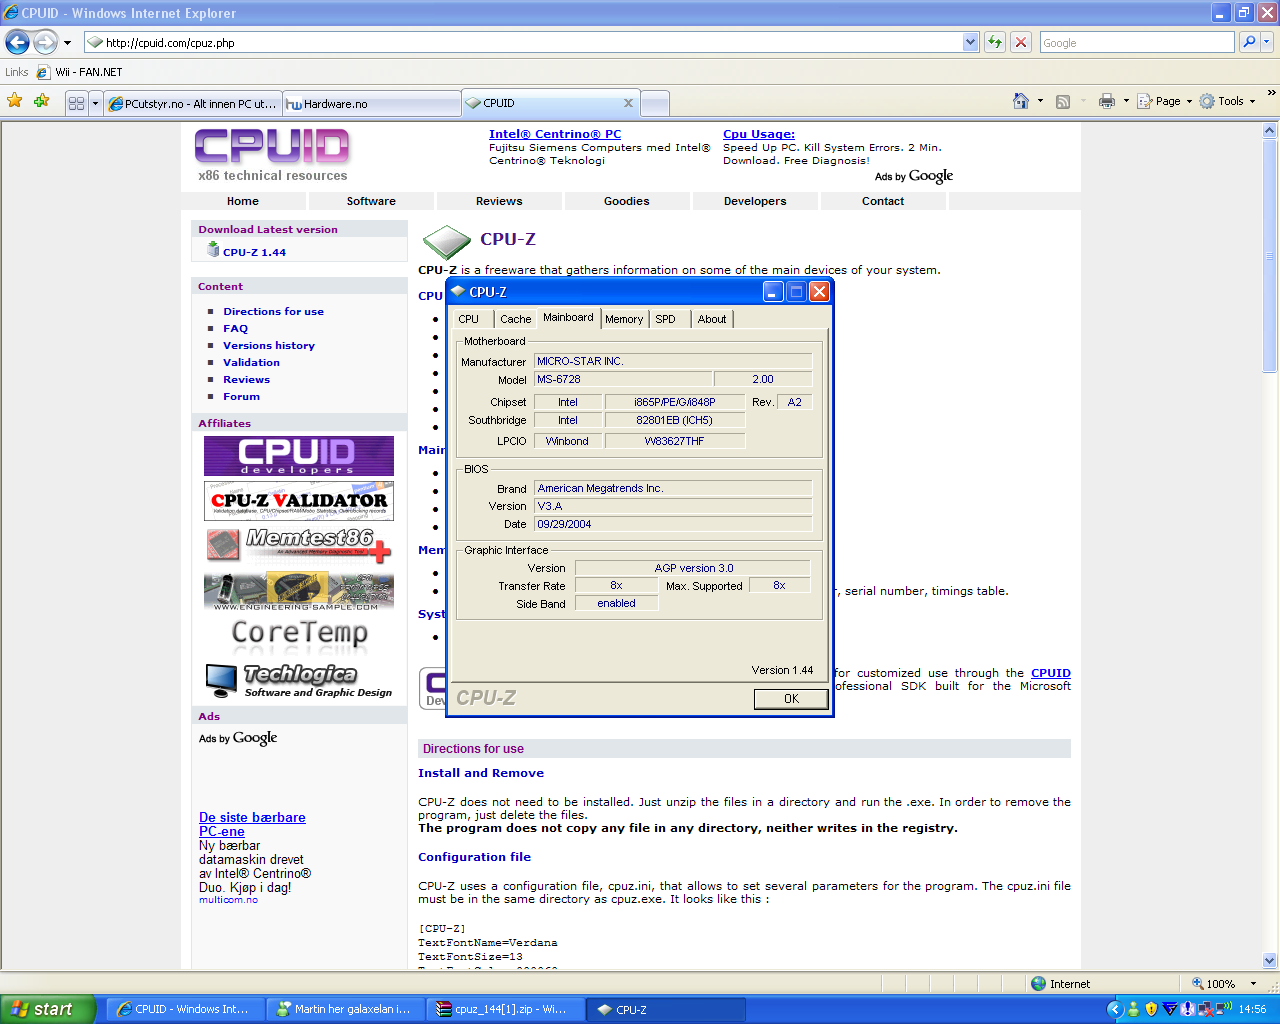Switch to cpuz_144[1].zip taskbar item
1280x1024 pixels.
(x=504, y=1009)
